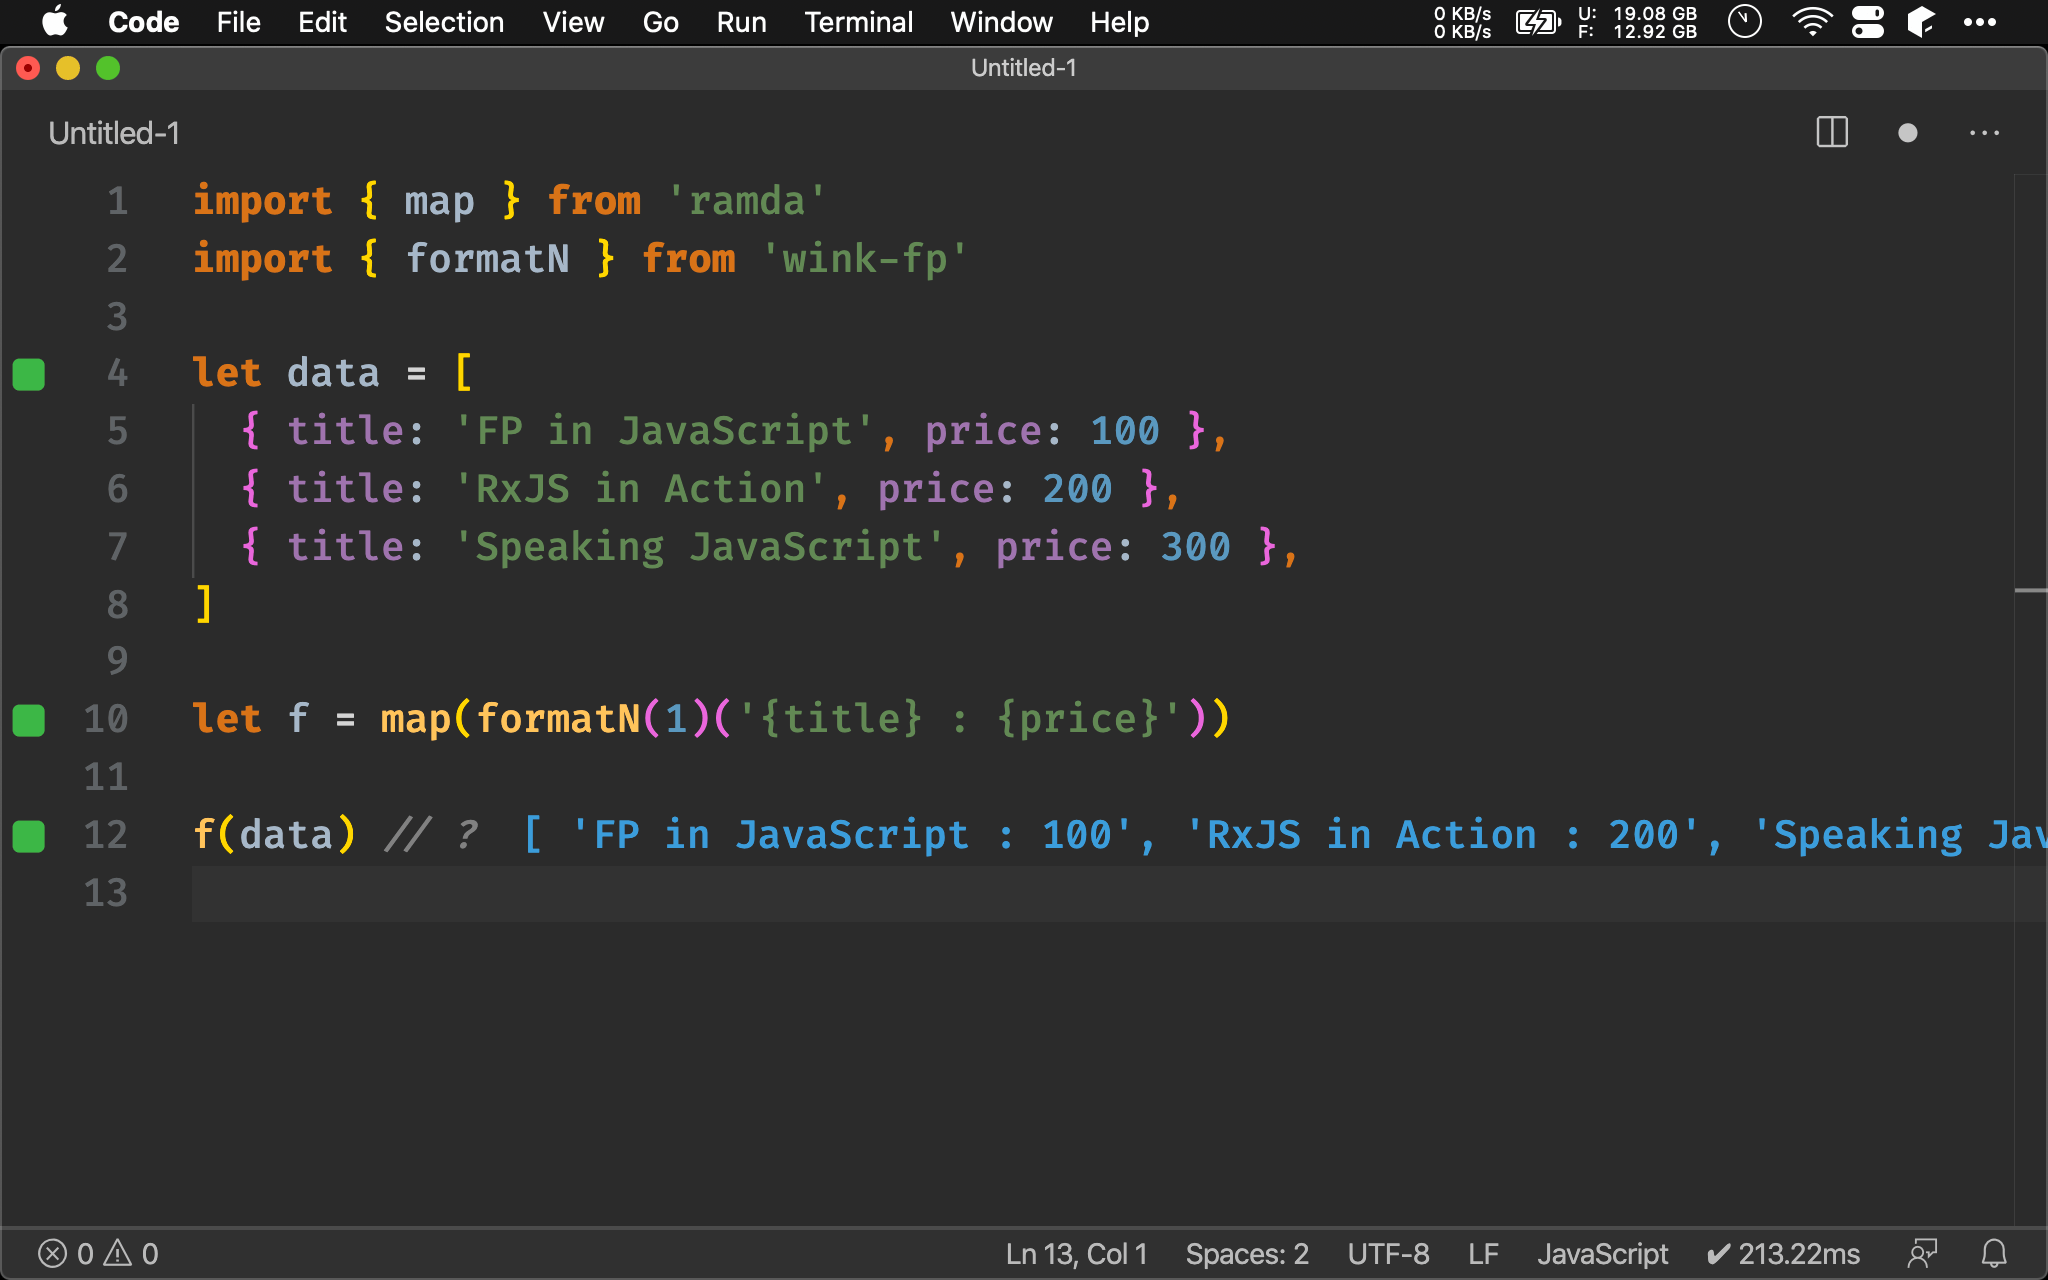Click the unsaved changes dot indicator
The width and height of the screenshot is (2048, 1280).
tap(1908, 133)
